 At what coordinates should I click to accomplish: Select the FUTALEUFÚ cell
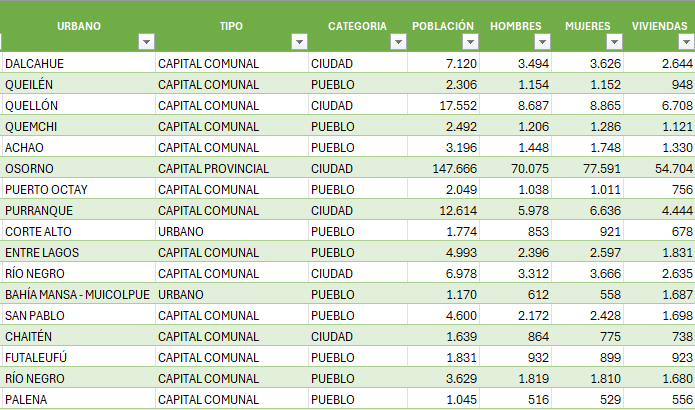click(x=78, y=357)
